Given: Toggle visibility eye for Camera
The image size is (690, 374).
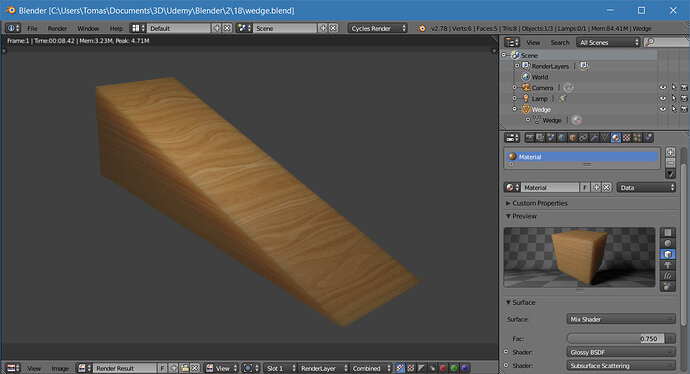Looking at the screenshot, I should (x=663, y=88).
